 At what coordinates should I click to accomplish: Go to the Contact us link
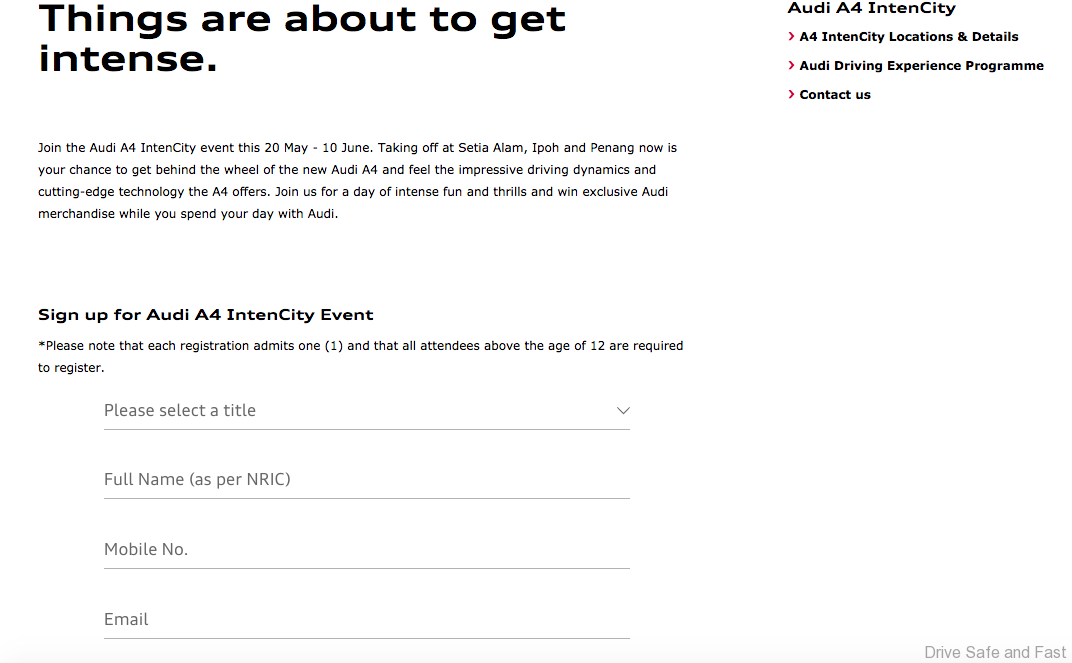pos(835,95)
